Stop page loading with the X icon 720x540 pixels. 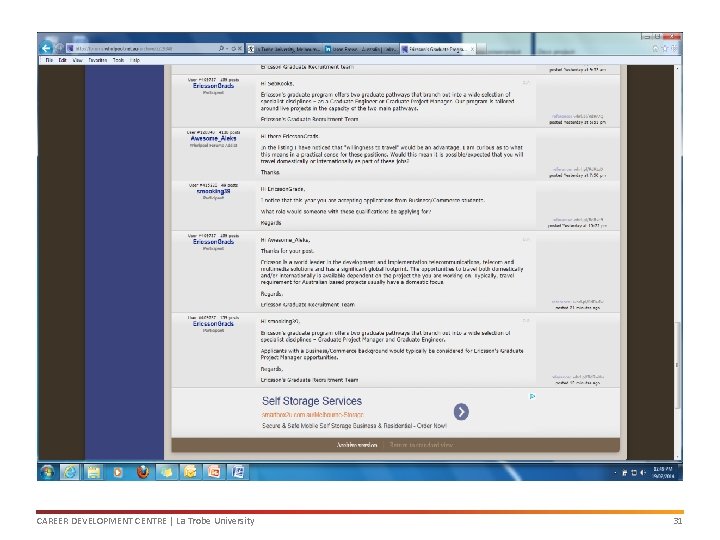[x=239, y=48]
